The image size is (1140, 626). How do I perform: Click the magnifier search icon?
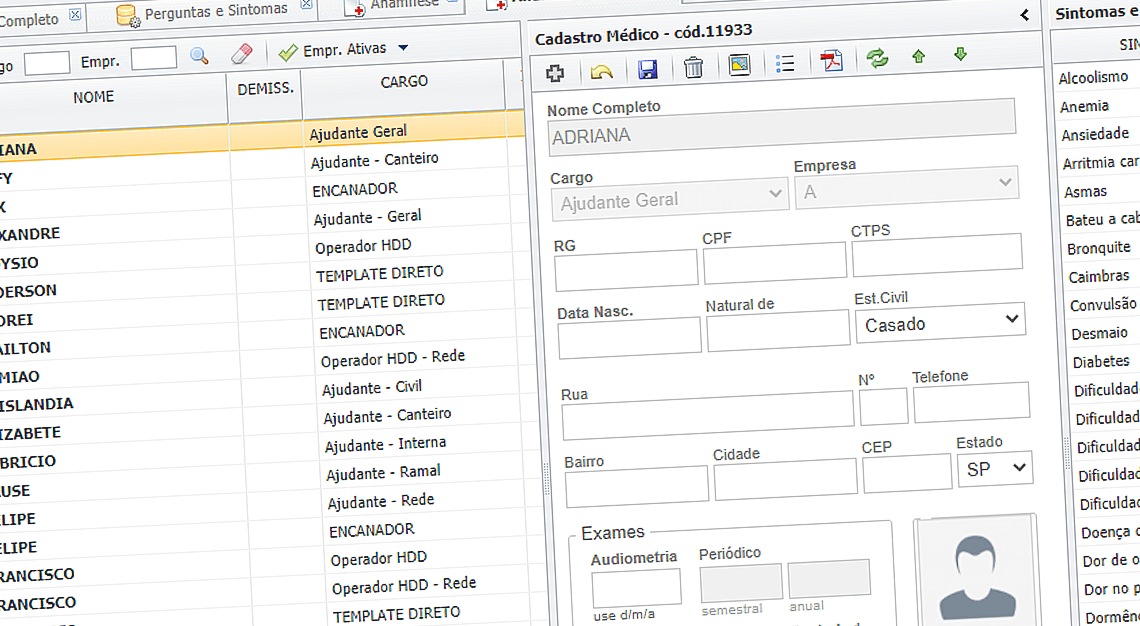[199, 56]
